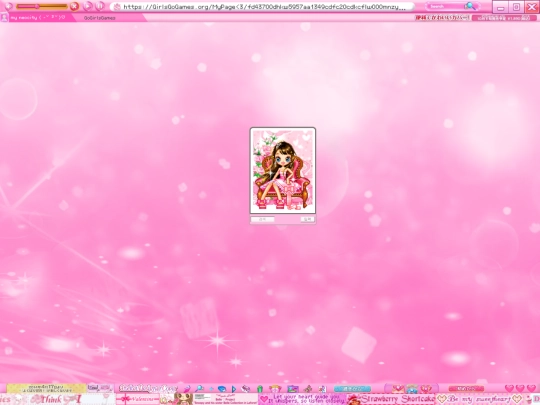This screenshot has width=540, height=405.
Task: Click the magnifier icon in Search box
Action: (x=470, y=6)
